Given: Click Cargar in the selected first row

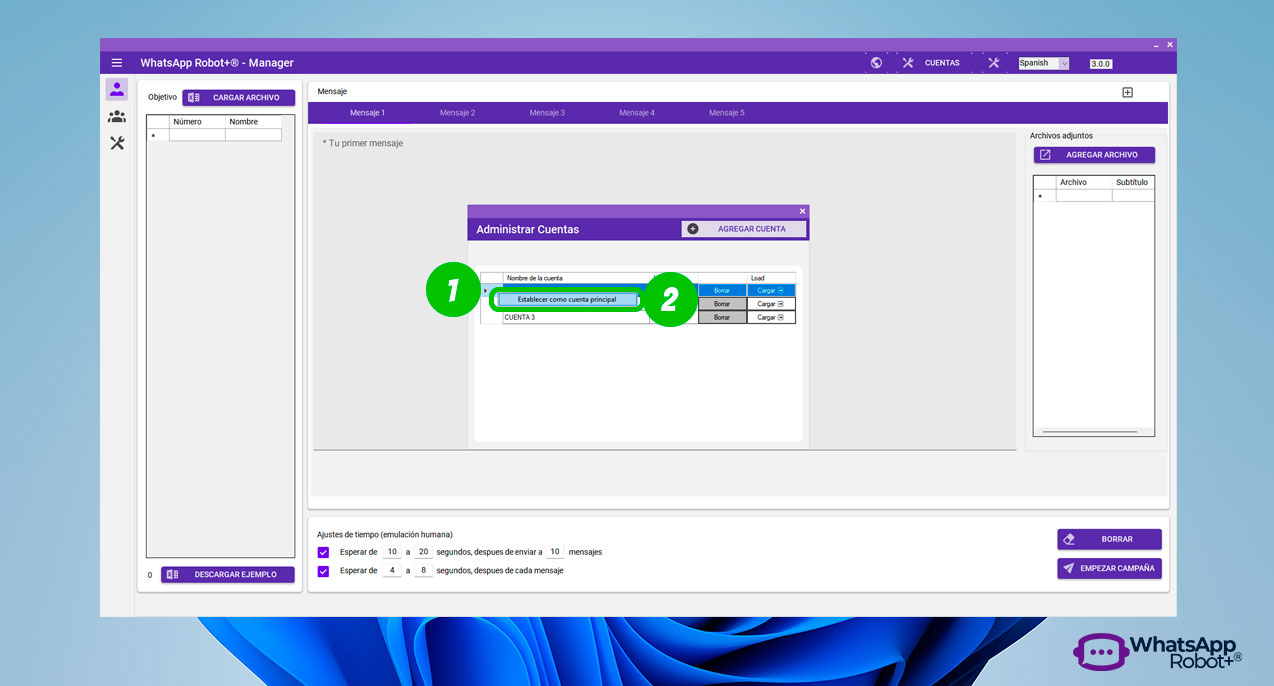Looking at the screenshot, I should tap(771, 290).
